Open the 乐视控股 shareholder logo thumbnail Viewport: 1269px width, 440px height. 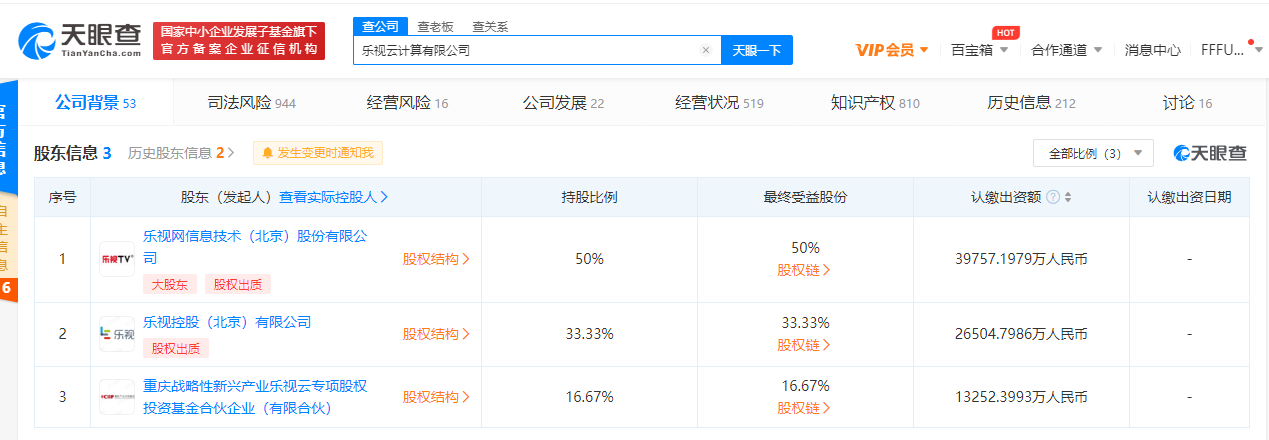[x=117, y=334]
